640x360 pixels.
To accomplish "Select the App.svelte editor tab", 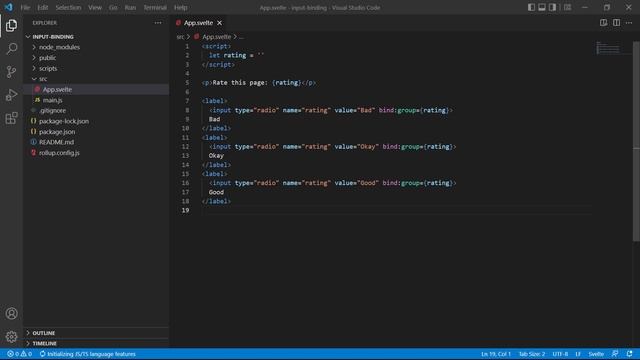I will (x=198, y=23).
